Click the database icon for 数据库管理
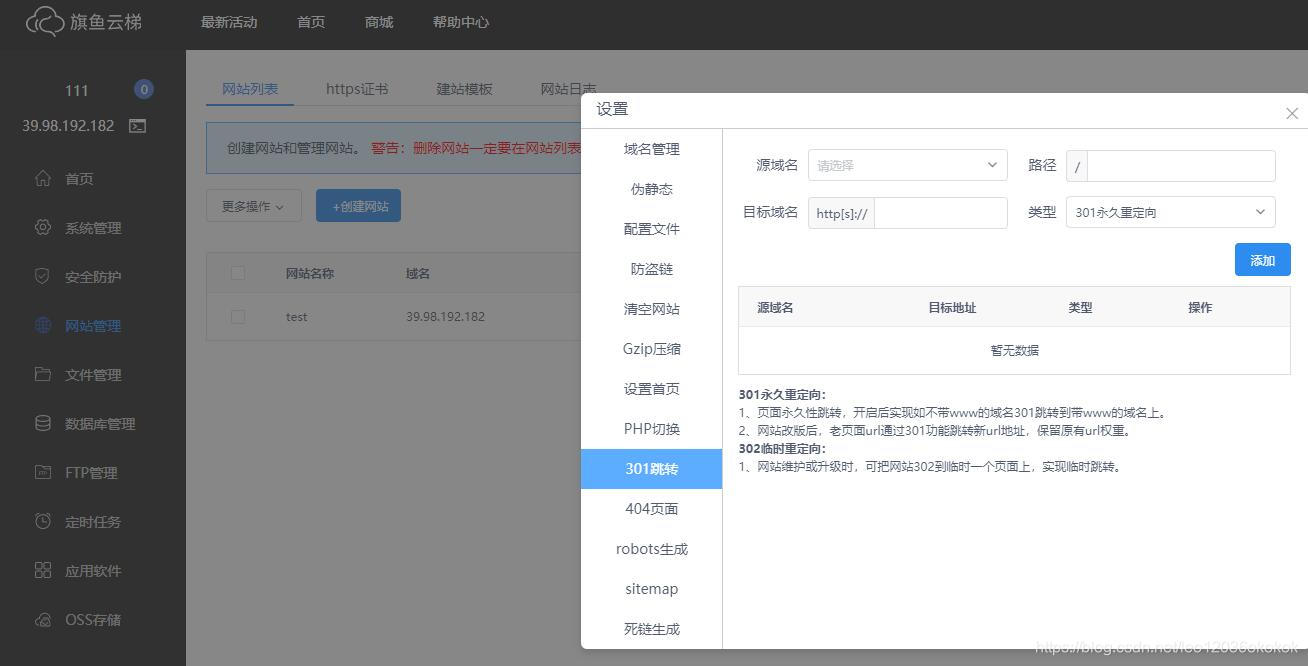 [42, 423]
